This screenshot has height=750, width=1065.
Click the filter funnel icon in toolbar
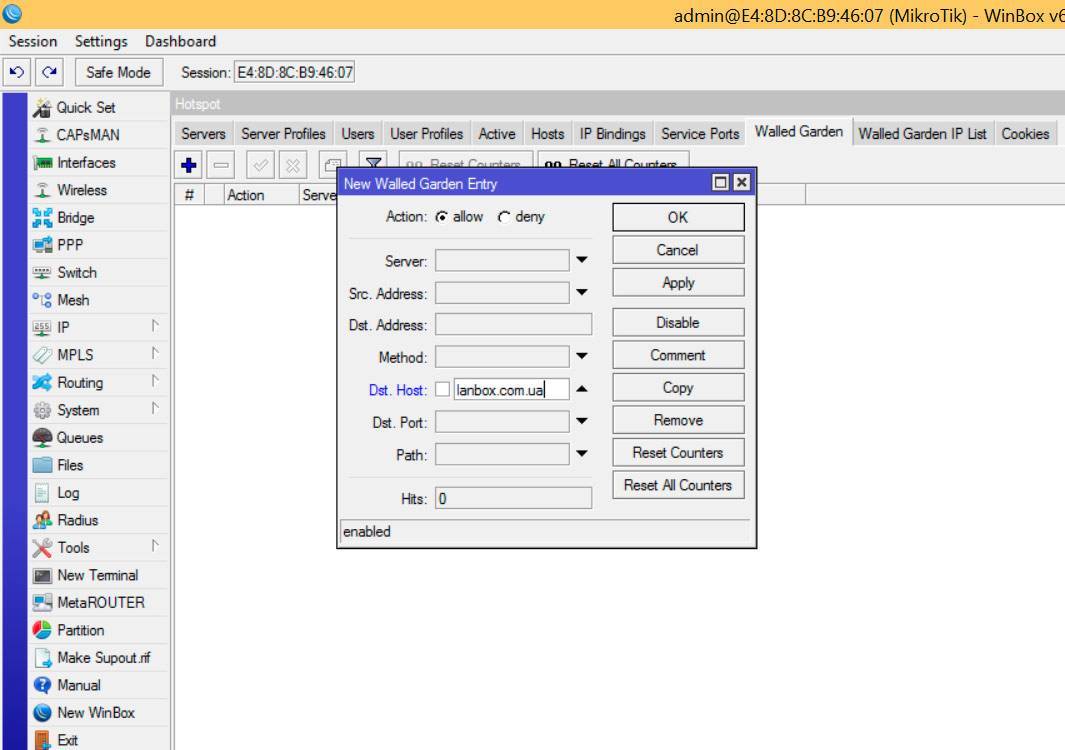pos(372,165)
